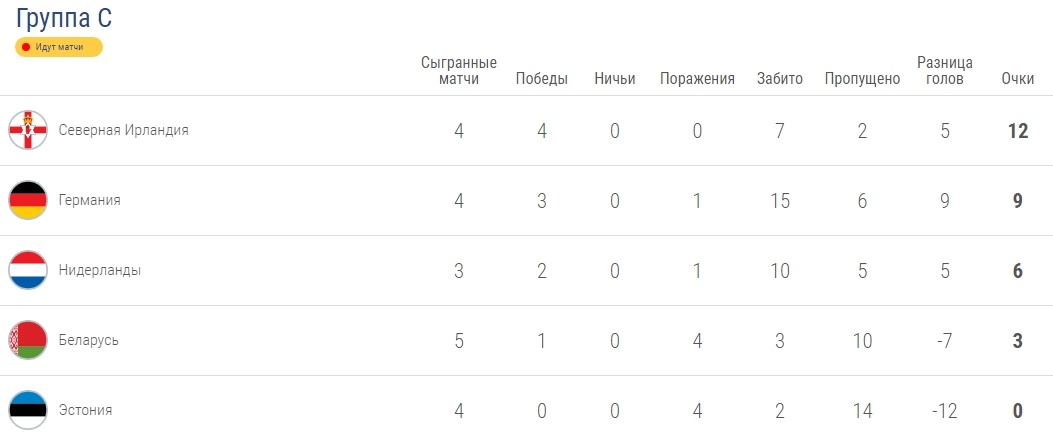Select the Группа C heading
Image resolution: width=1053 pixels, height=447 pixels.
(64, 18)
